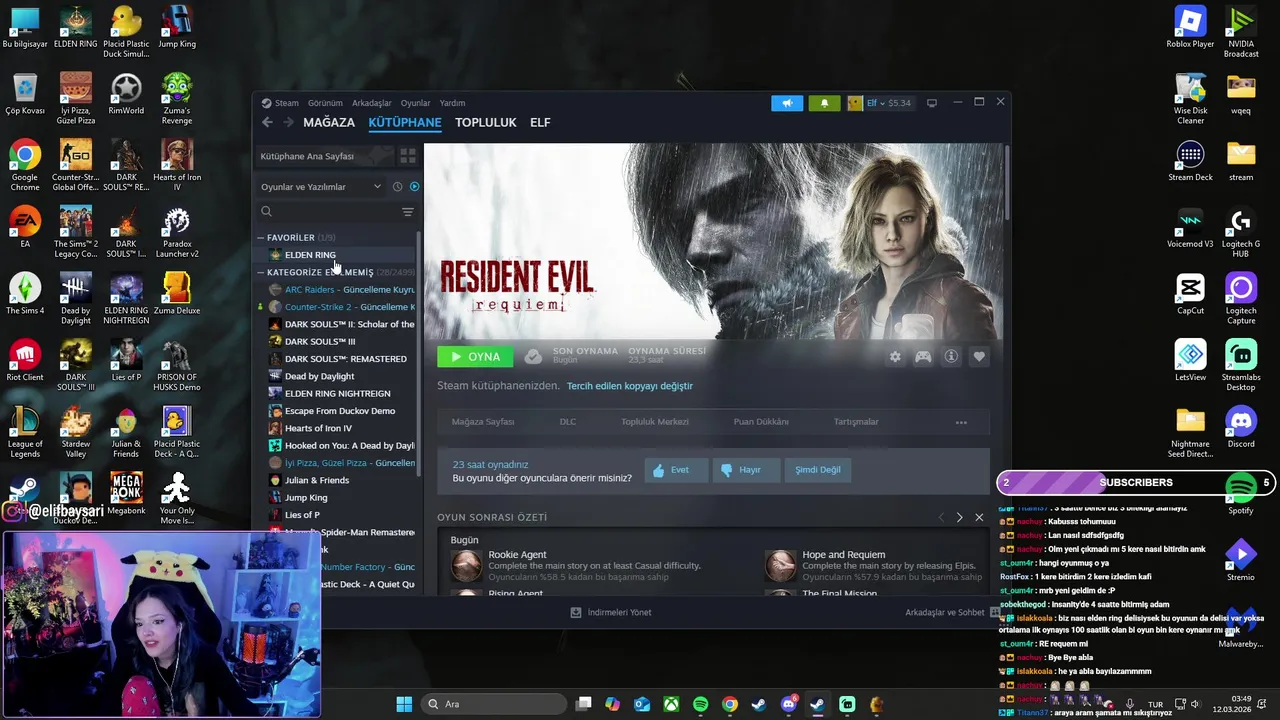The height and width of the screenshot is (720, 1280).
Task: Click the taskbar Ara search box
Action: (493, 704)
